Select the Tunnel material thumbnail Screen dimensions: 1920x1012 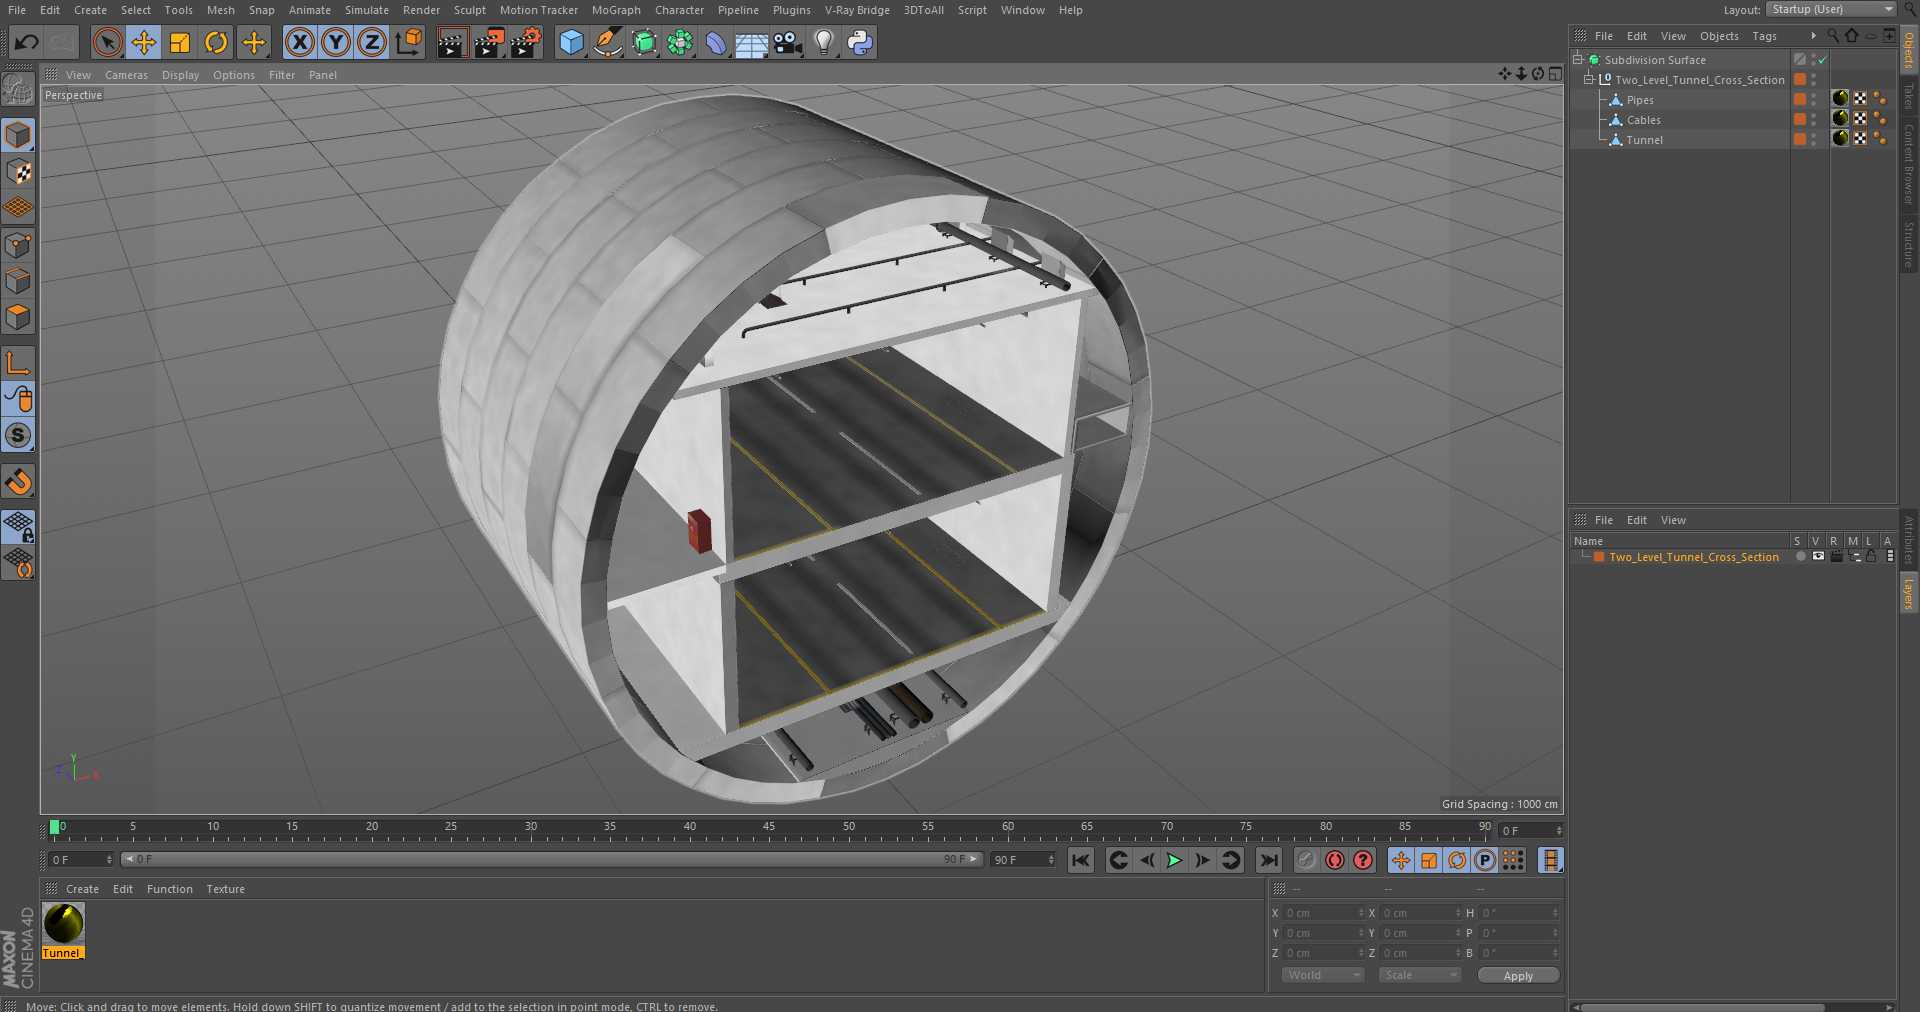click(x=63, y=924)
